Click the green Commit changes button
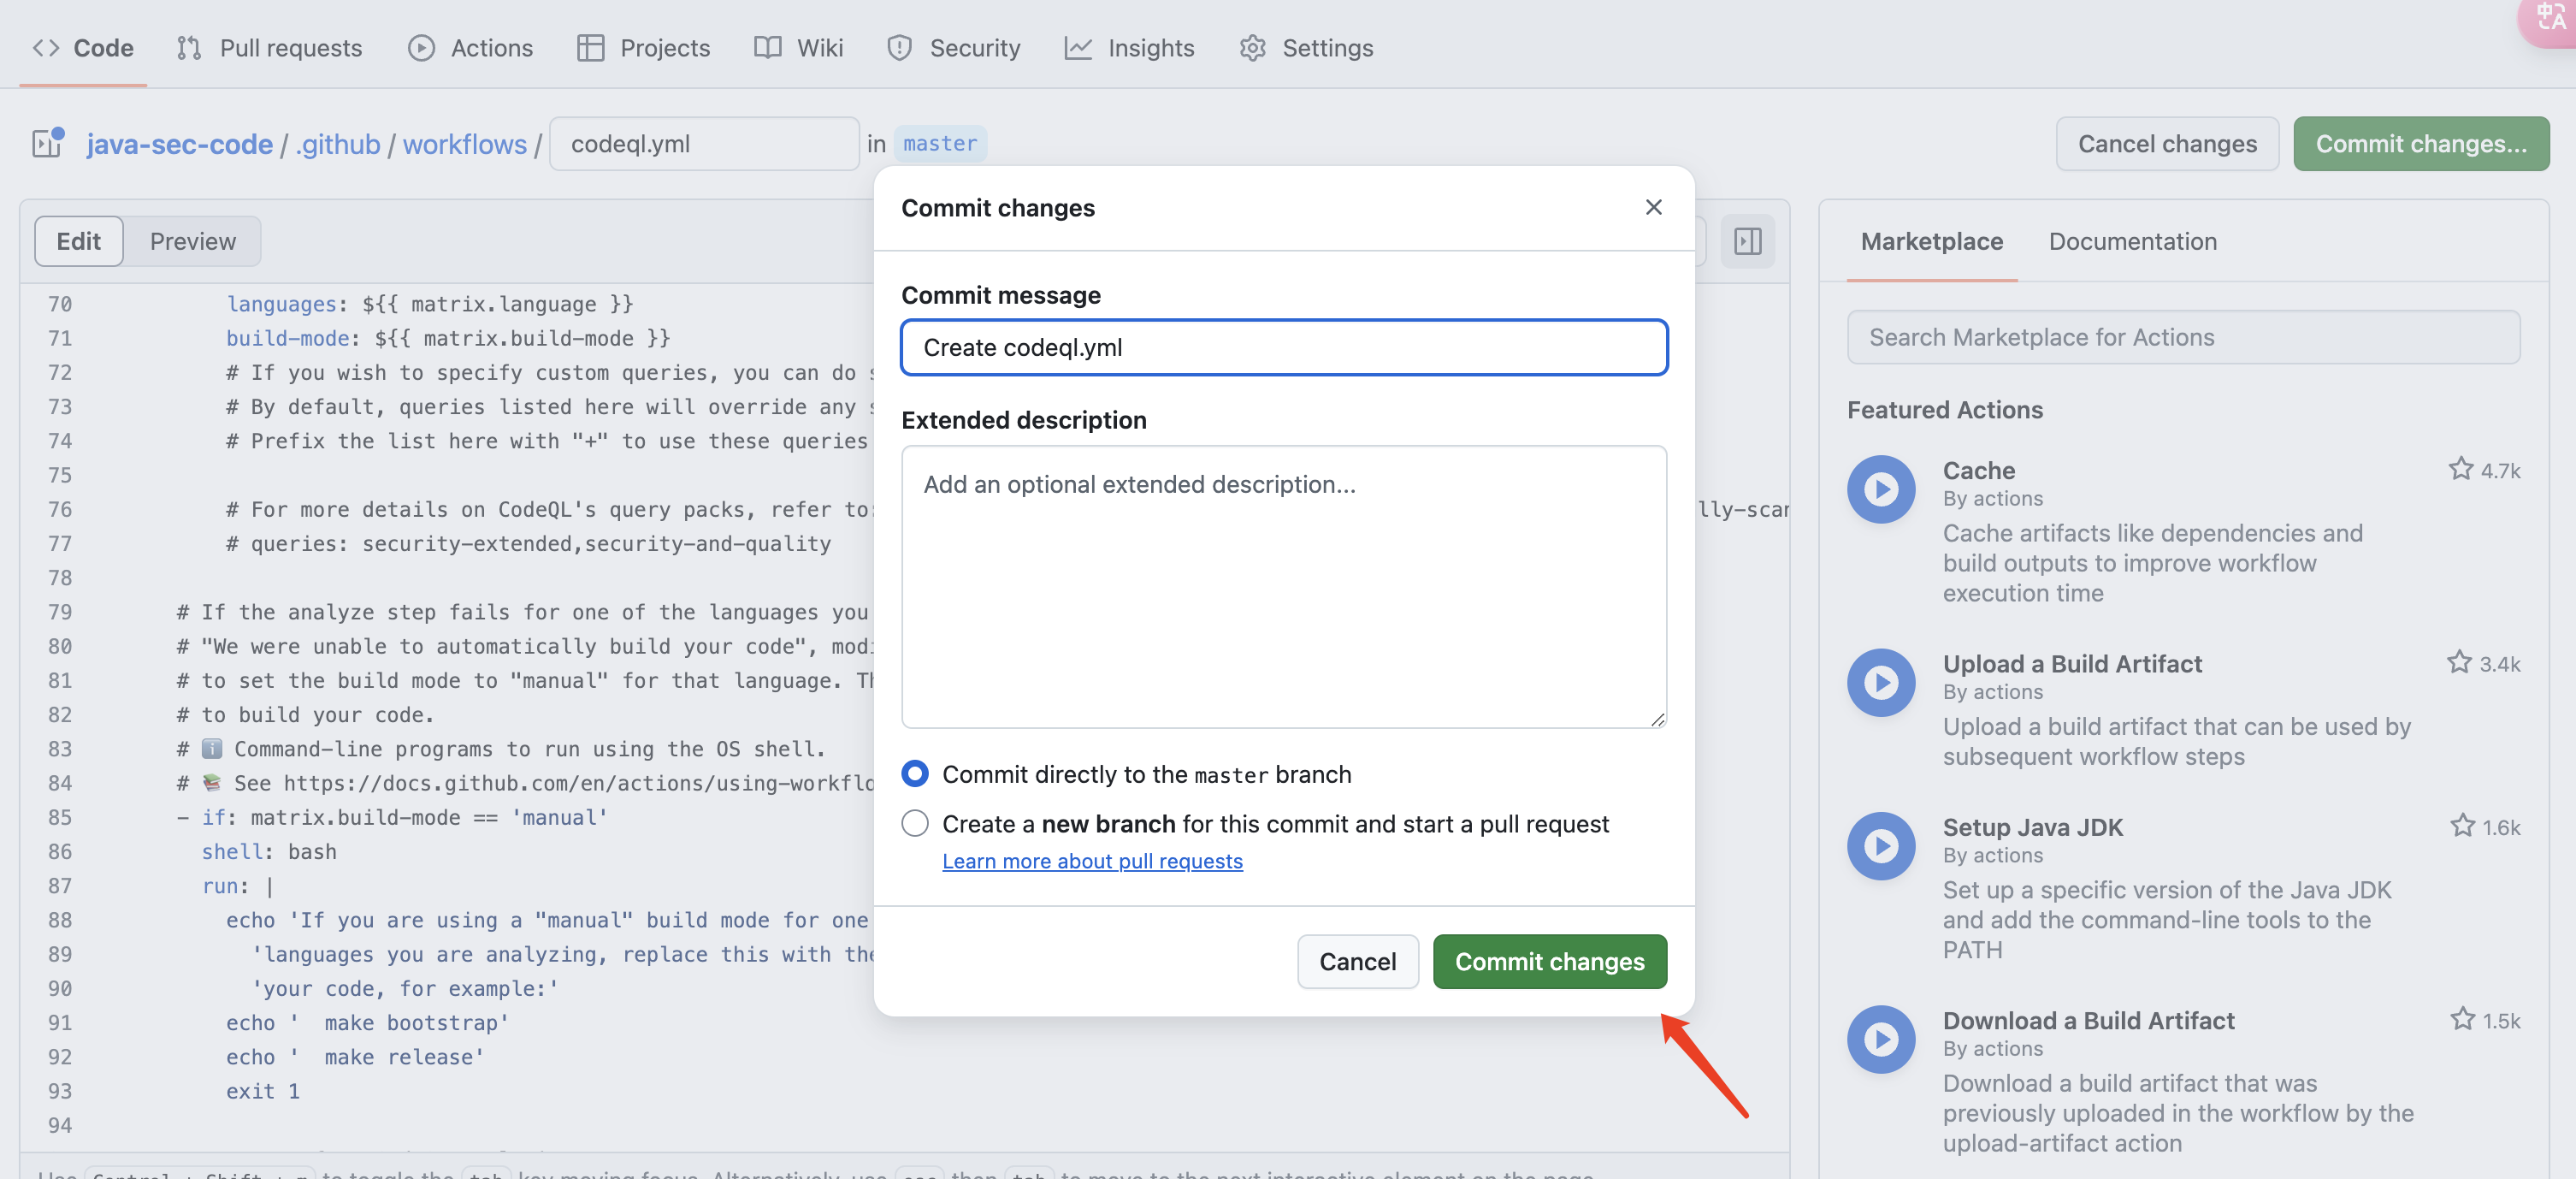This screenshot has width=2576, height=1179. coord(1548,961)
